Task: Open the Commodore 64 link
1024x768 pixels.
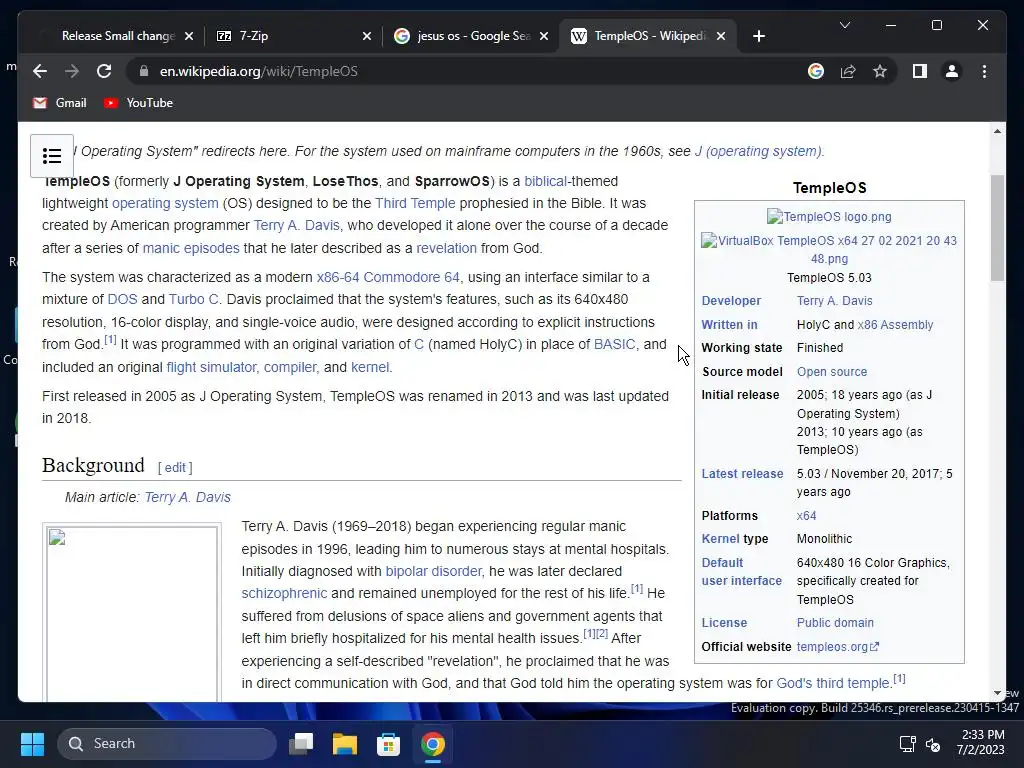Action: [411, 277]
